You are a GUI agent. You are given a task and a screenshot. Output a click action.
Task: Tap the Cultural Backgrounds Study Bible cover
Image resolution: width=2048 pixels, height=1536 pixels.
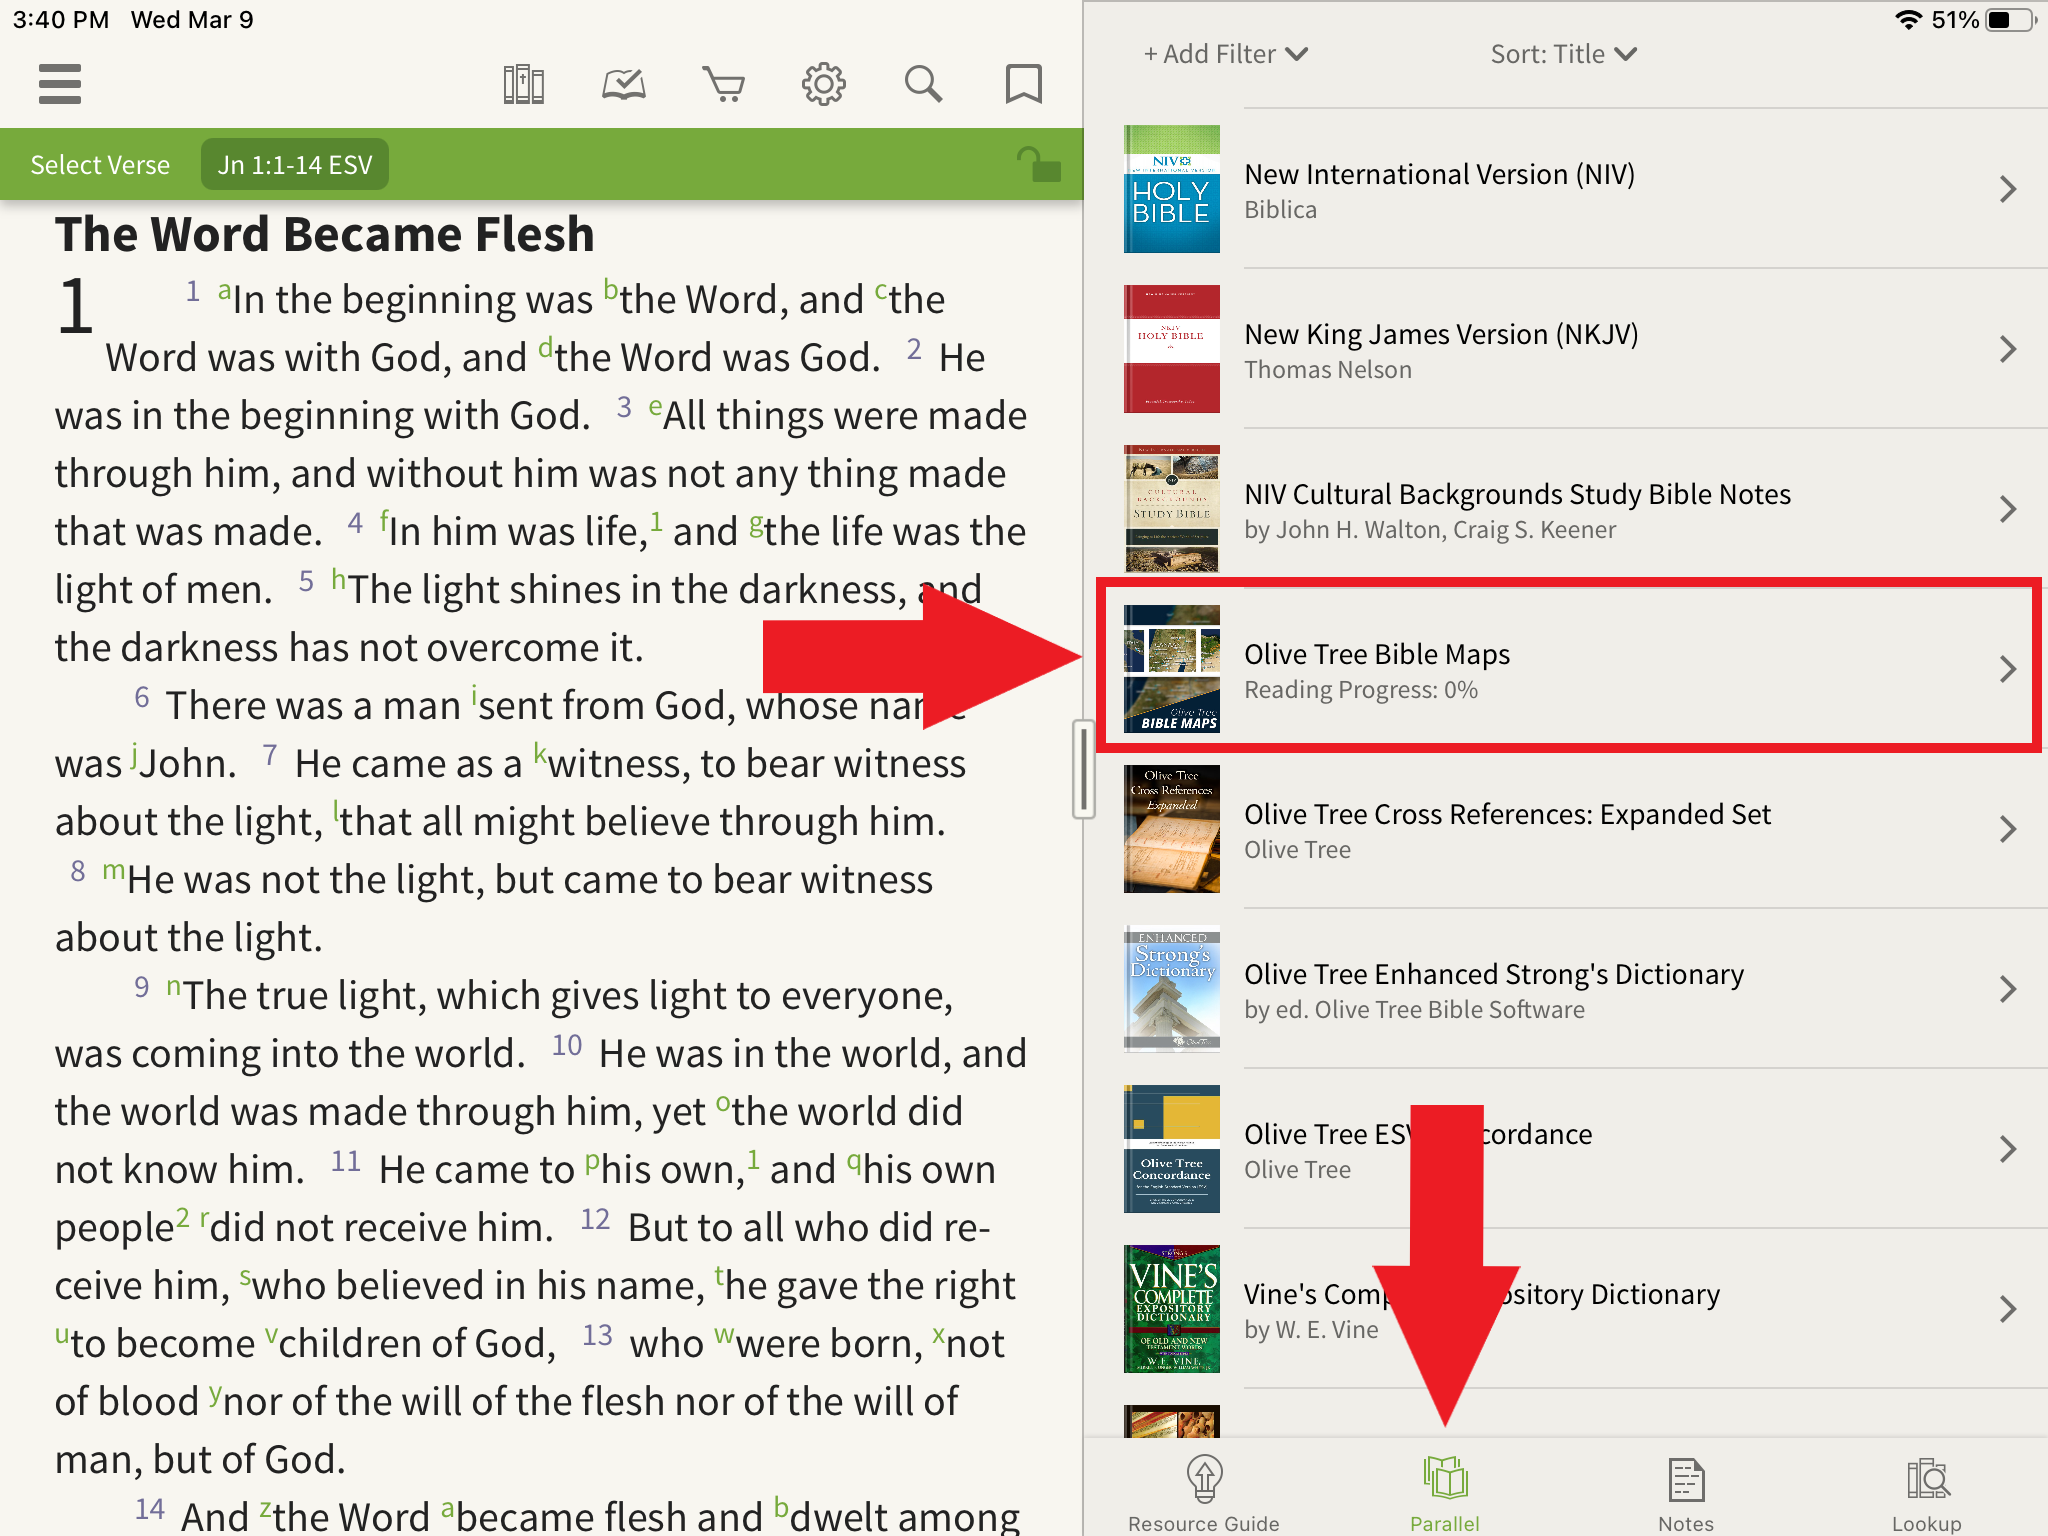[1171, 509]
